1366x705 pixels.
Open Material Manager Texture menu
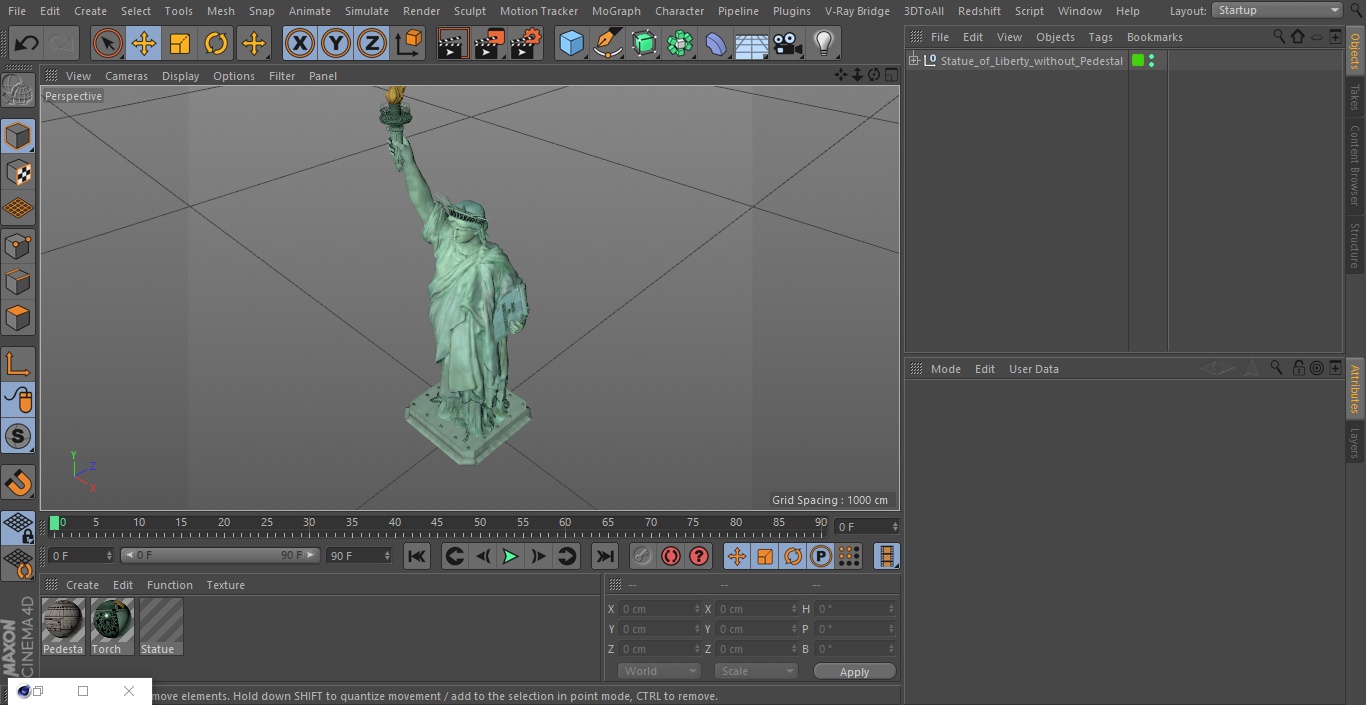tap(225, 585)
